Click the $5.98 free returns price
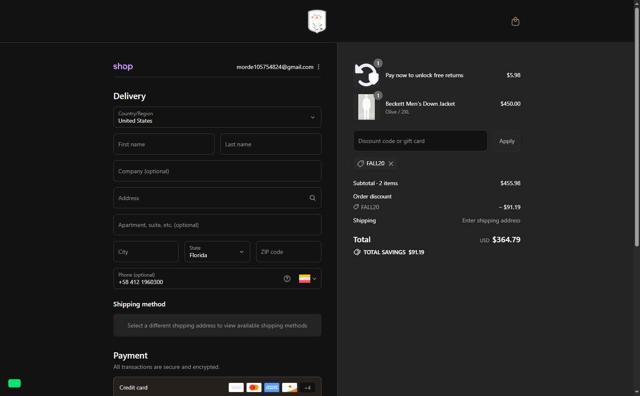The image size is (640, 396). click(513, 75)
